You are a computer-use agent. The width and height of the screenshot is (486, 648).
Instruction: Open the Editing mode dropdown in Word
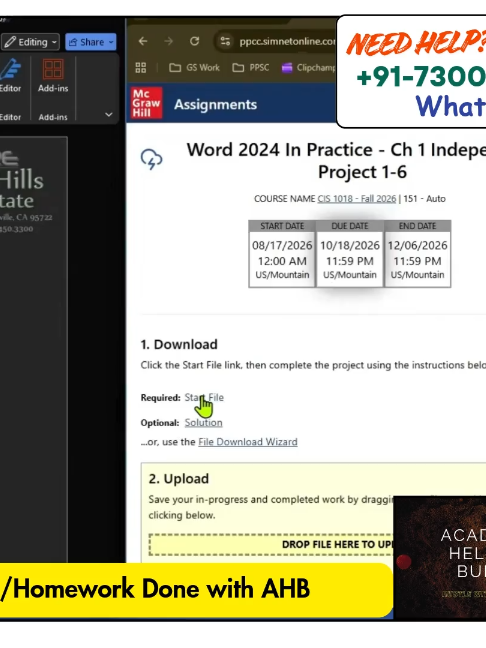click(x=31, y=42)
